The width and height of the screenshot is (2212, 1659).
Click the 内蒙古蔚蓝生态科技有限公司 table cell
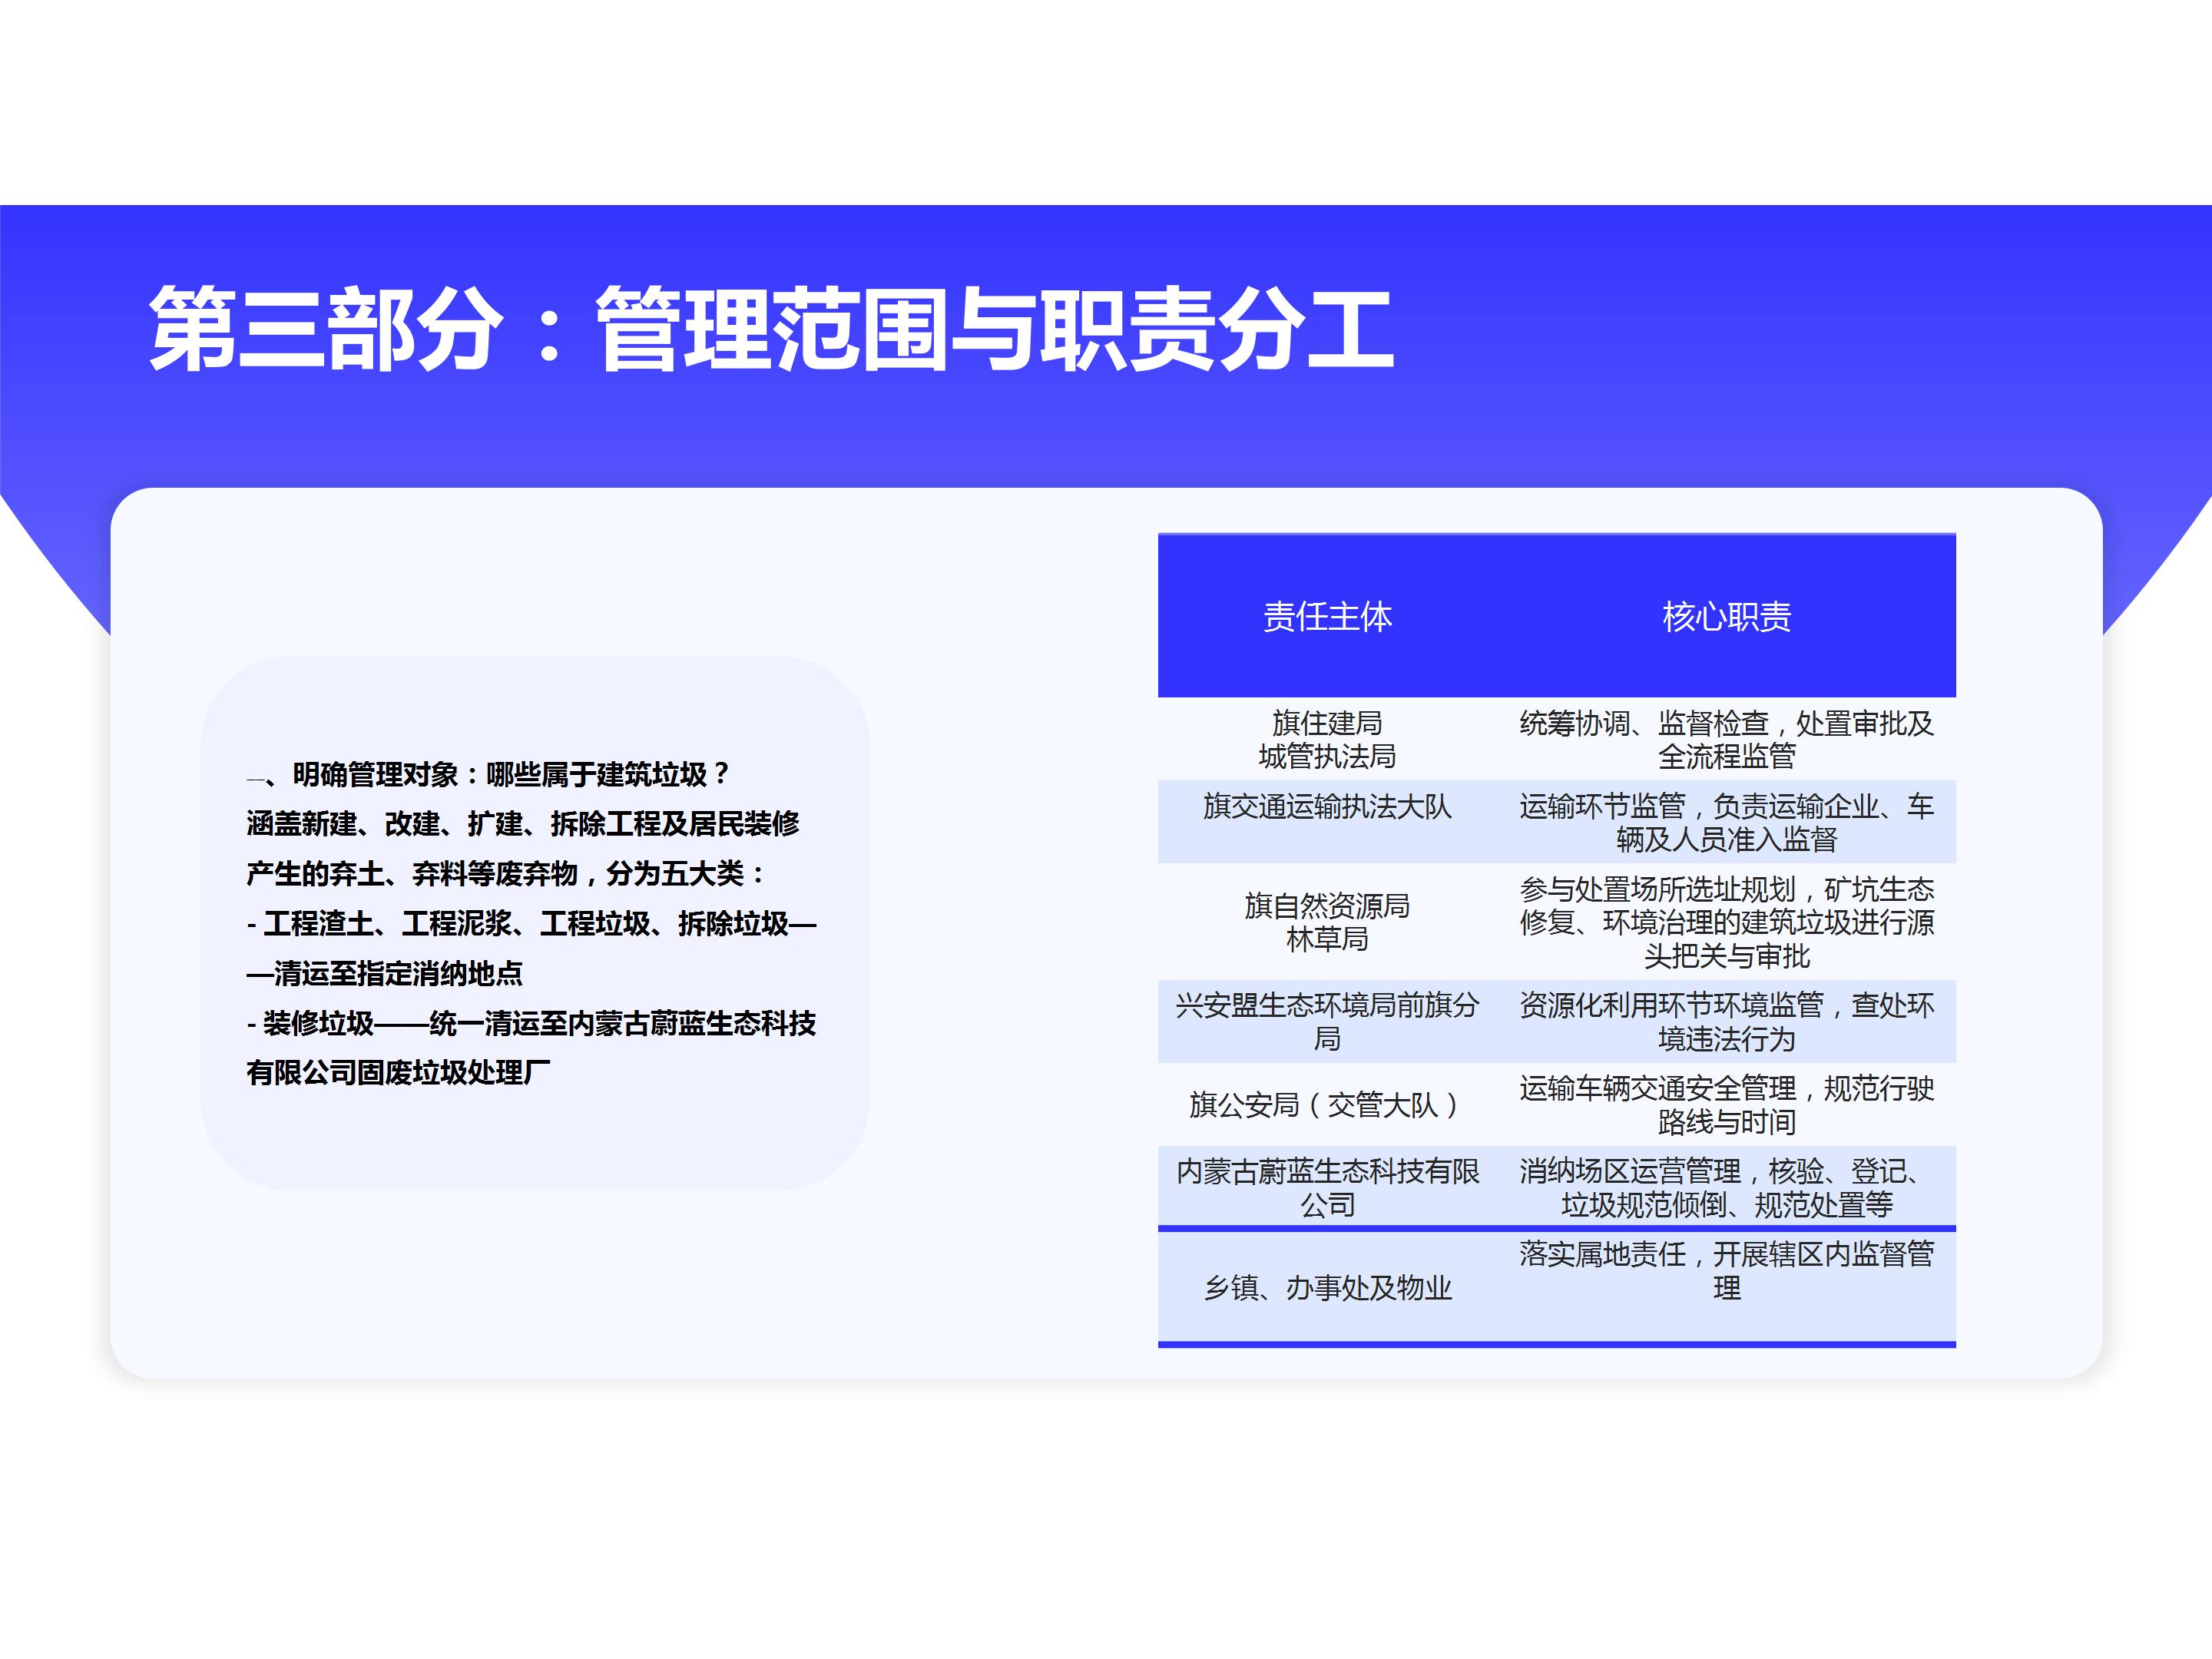(x=1326, y=1187)
